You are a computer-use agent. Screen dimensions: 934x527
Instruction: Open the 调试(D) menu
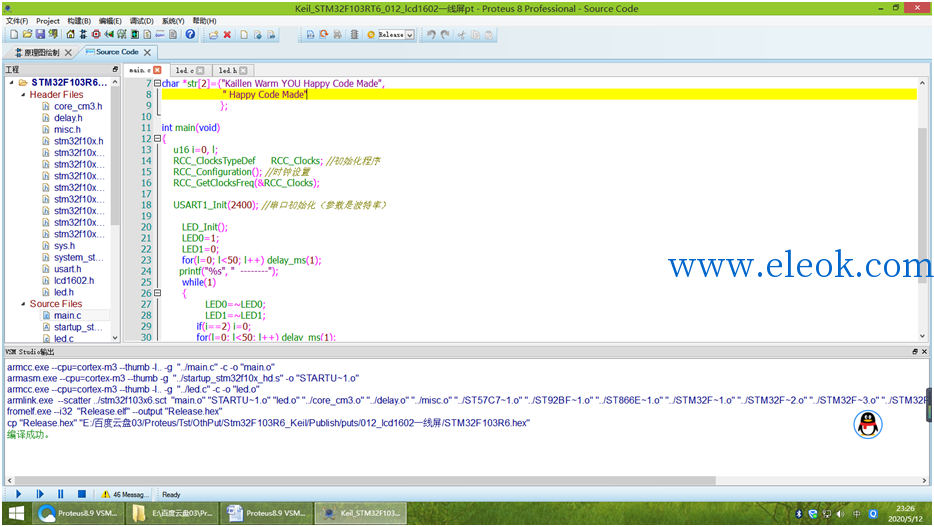coord(141,21)
